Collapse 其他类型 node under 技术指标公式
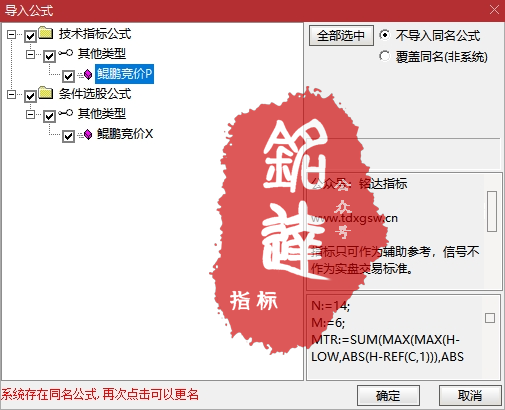505x410 pixels. click(x=30, y=54)
